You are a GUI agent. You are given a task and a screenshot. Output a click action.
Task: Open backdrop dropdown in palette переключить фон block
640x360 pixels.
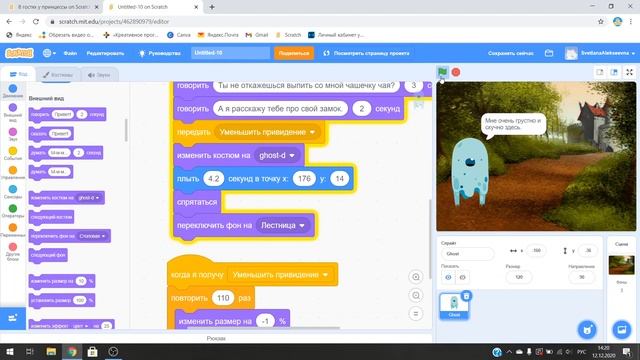click(x=92, y=236)
